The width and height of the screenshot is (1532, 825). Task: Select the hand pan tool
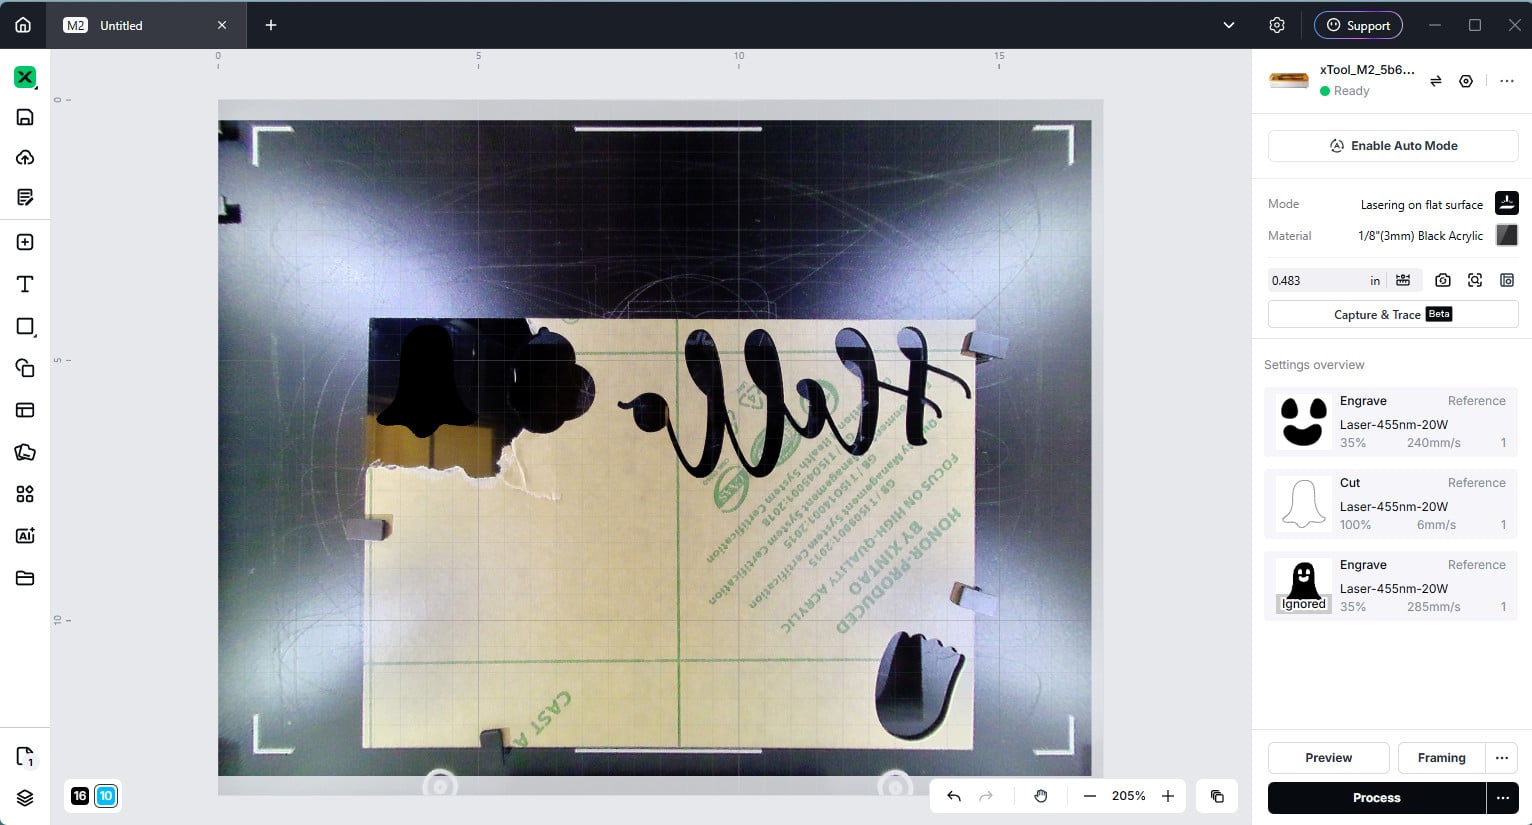click(1041, 796)
